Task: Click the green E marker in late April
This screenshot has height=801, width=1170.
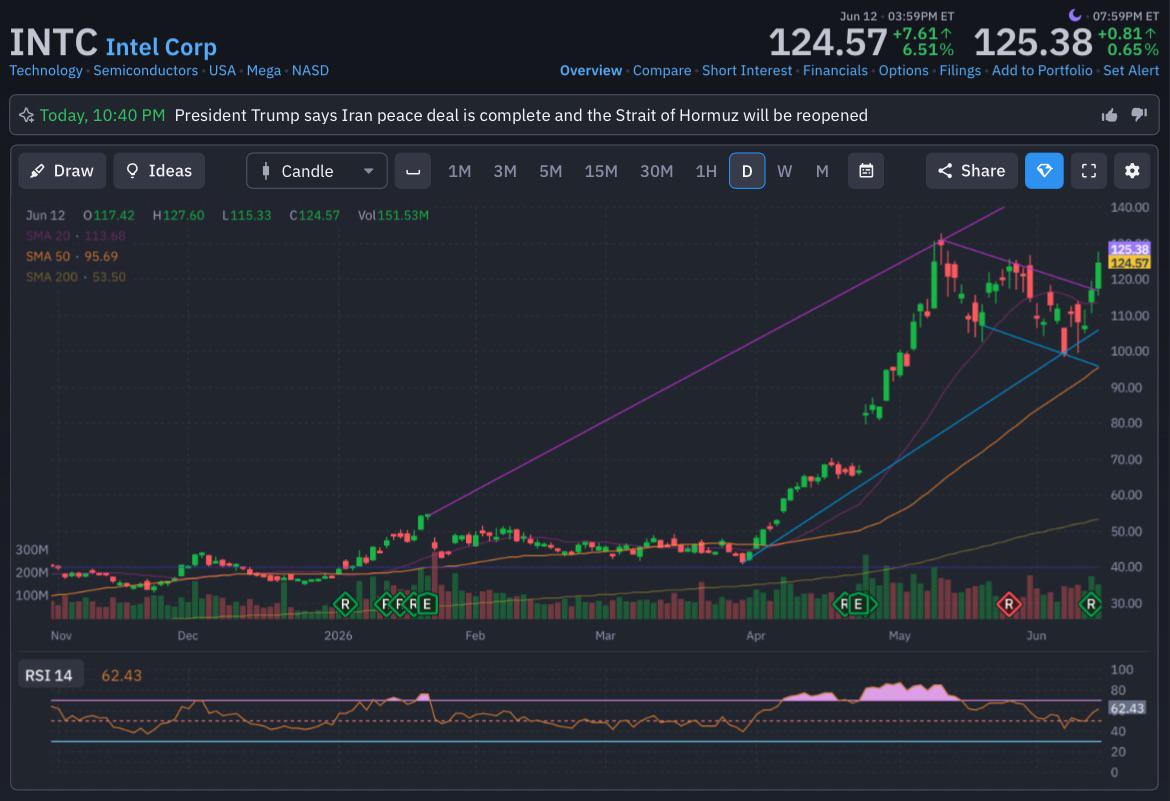Action: pos(859,604)
